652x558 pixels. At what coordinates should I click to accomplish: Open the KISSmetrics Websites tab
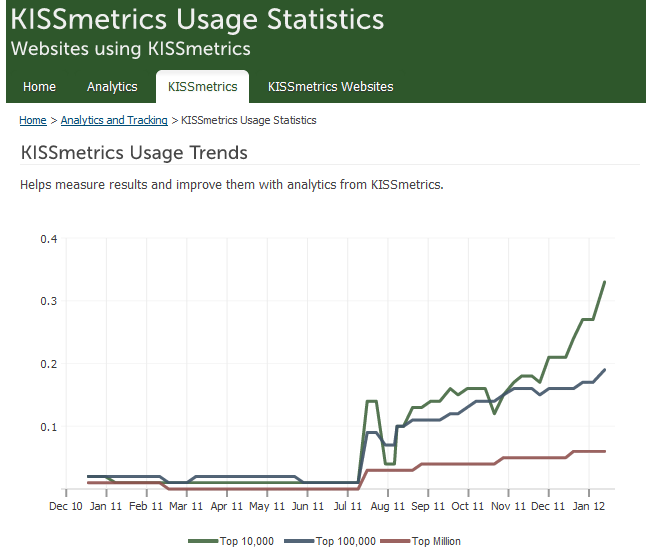[331, 86]
